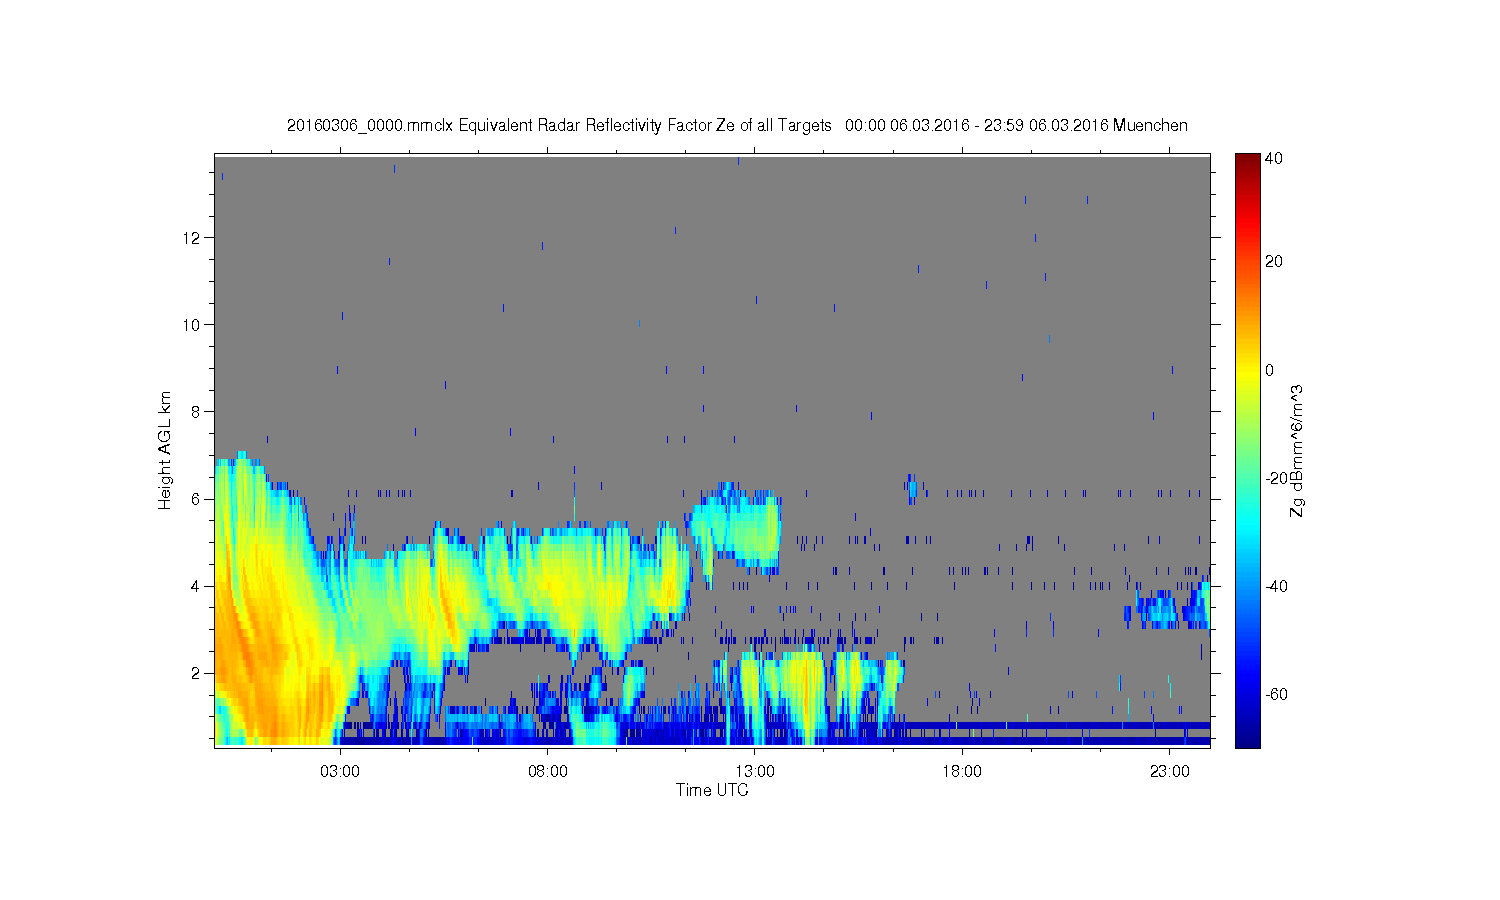Click the height tick label '8'
The image size is (1500, 900).
(x=198, y=412)
